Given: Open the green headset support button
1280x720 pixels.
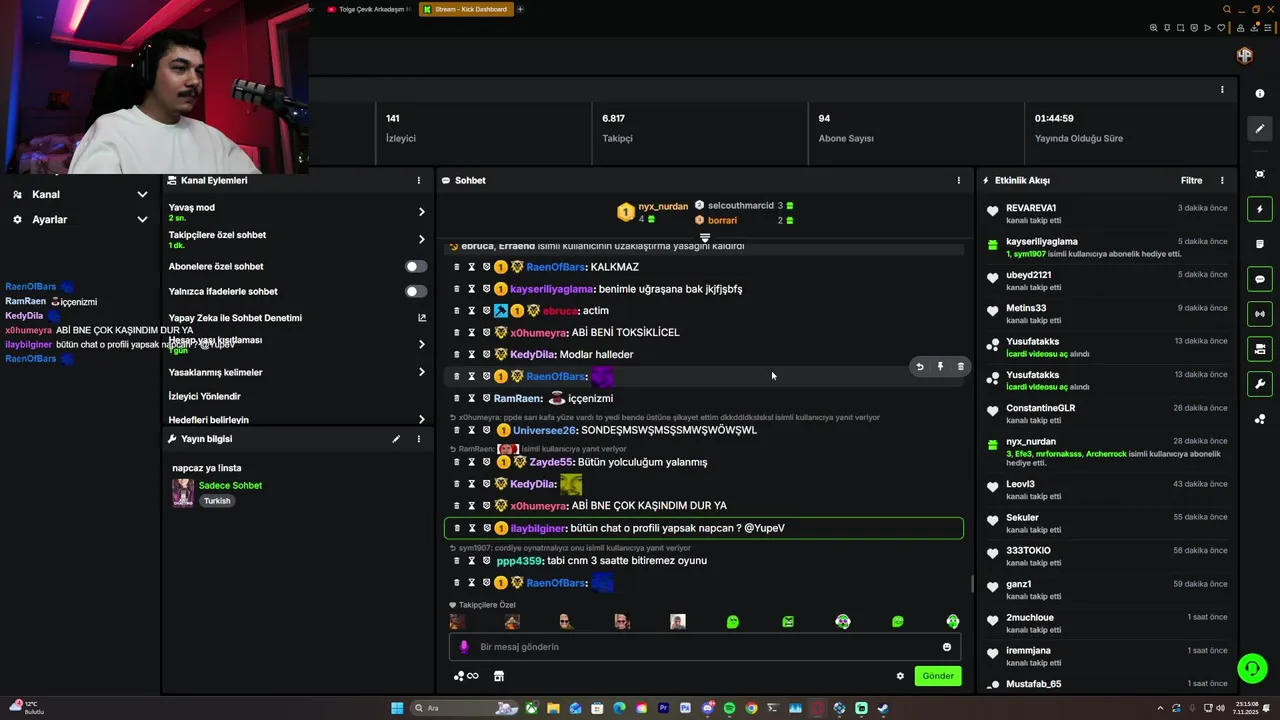Looking at the screenshot, I should click(1251, 667).
